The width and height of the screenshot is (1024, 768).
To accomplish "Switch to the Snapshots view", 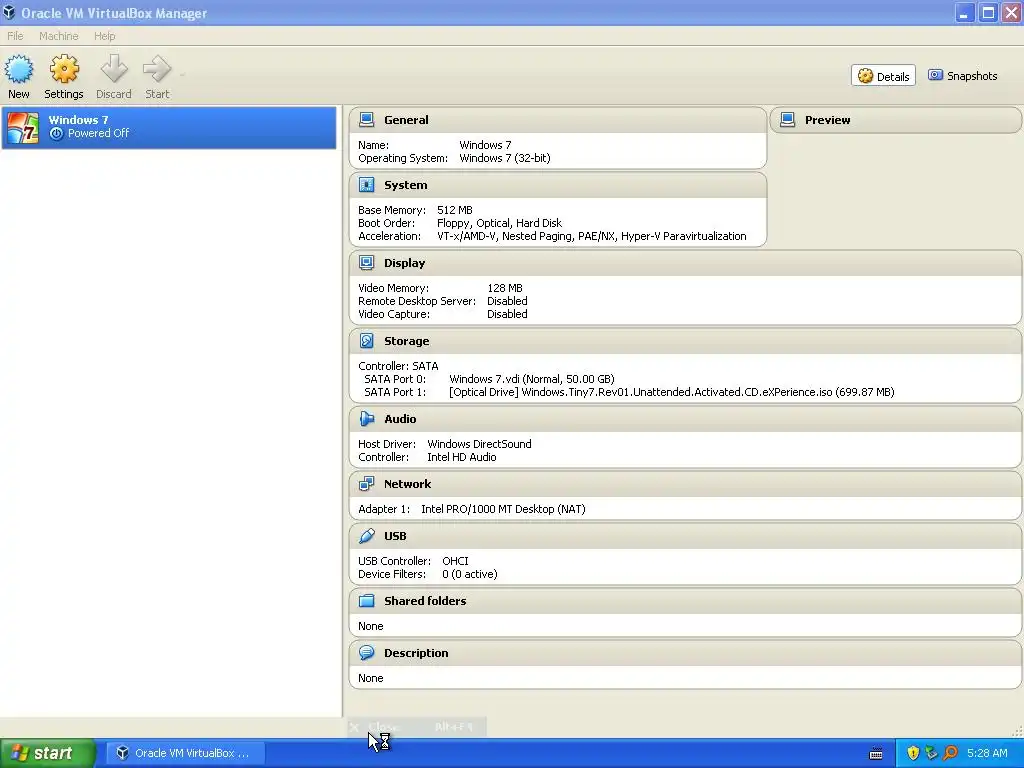I will pos(963,76).
